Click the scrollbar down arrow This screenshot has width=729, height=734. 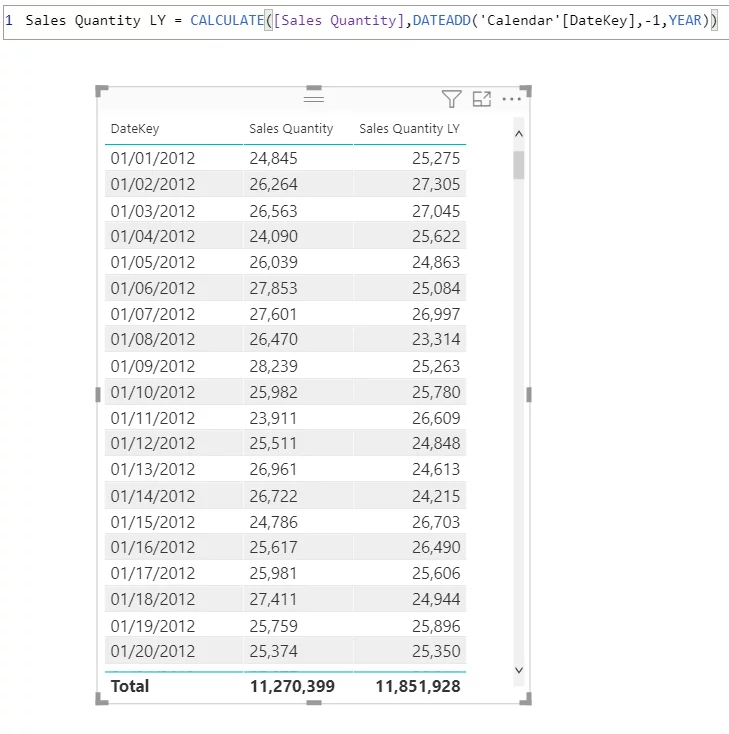point(519,670)
